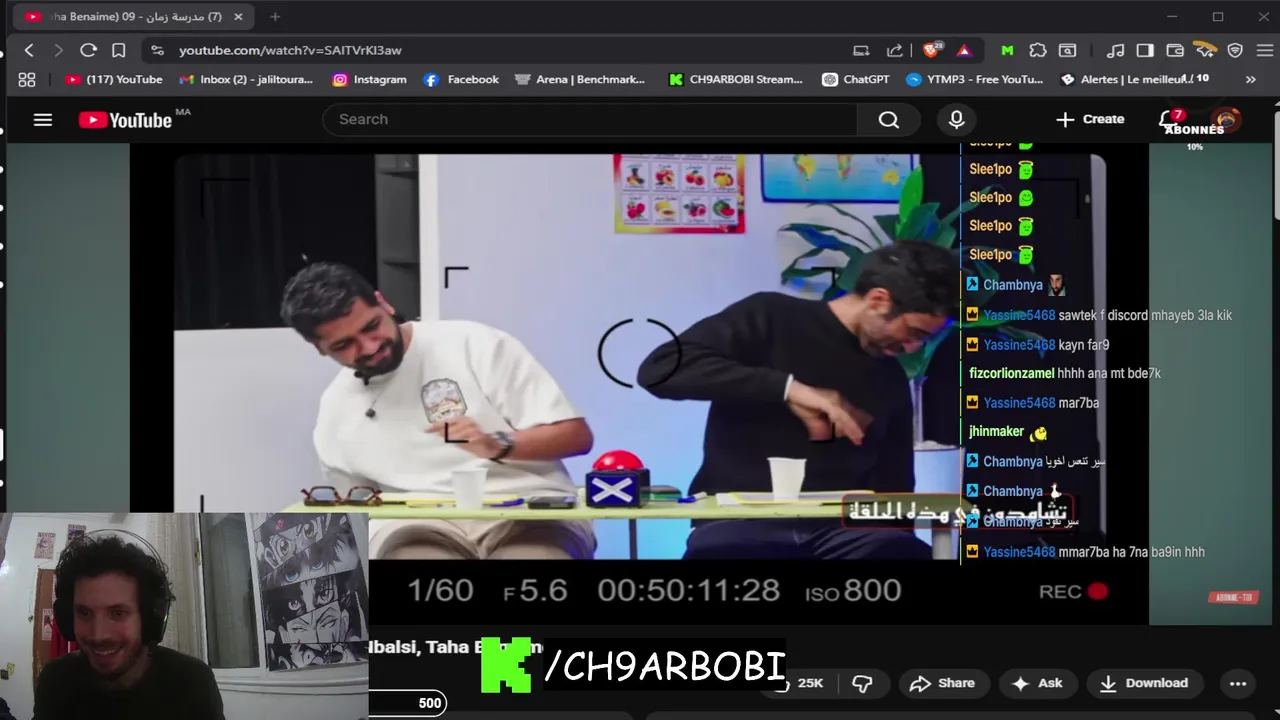Click the YouTube Search input field

(x=590, y=119)
